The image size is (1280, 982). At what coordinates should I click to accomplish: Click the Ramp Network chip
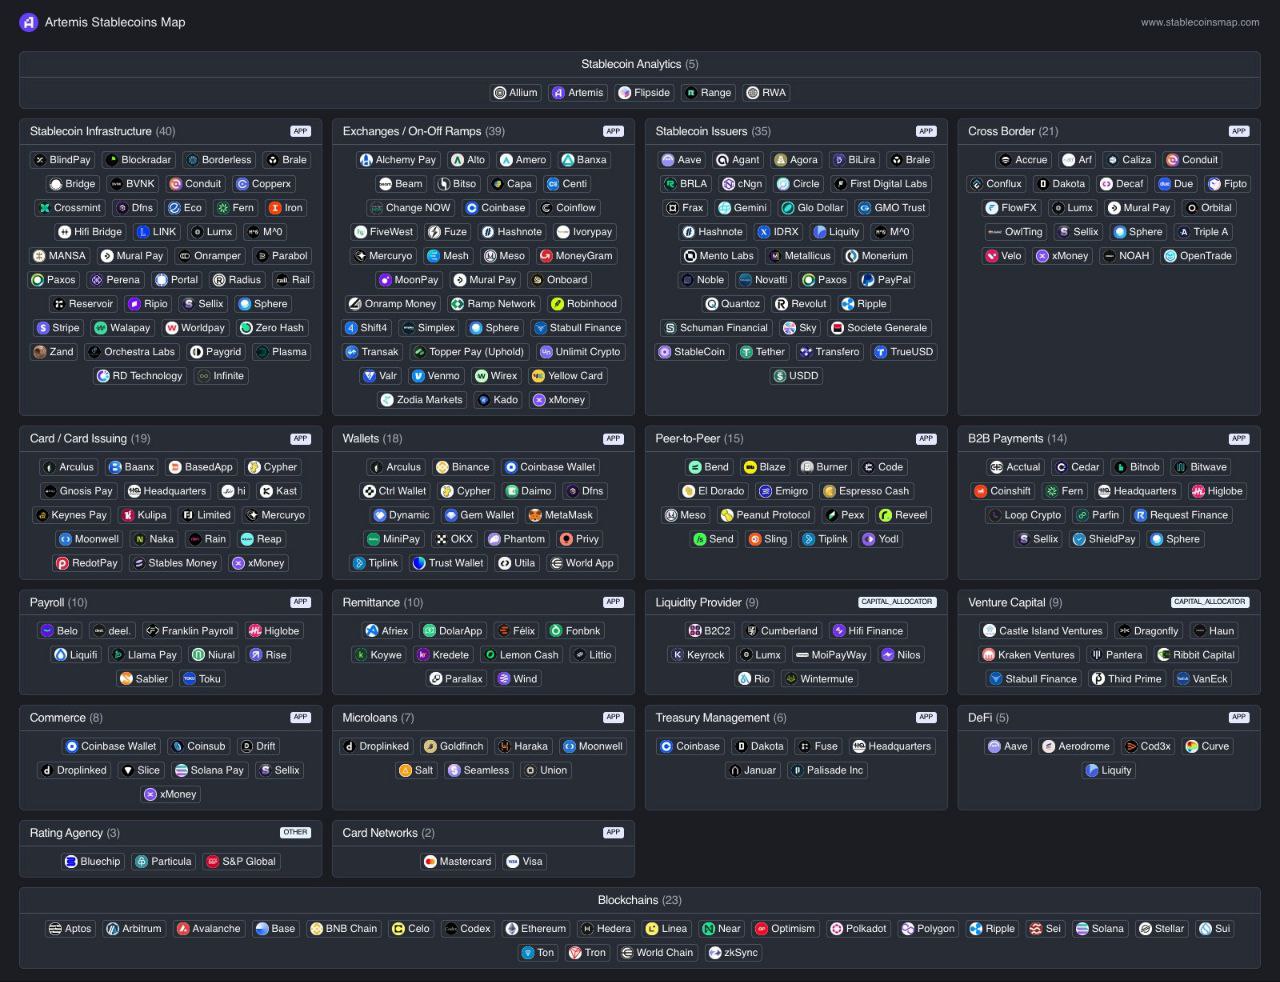494,304
